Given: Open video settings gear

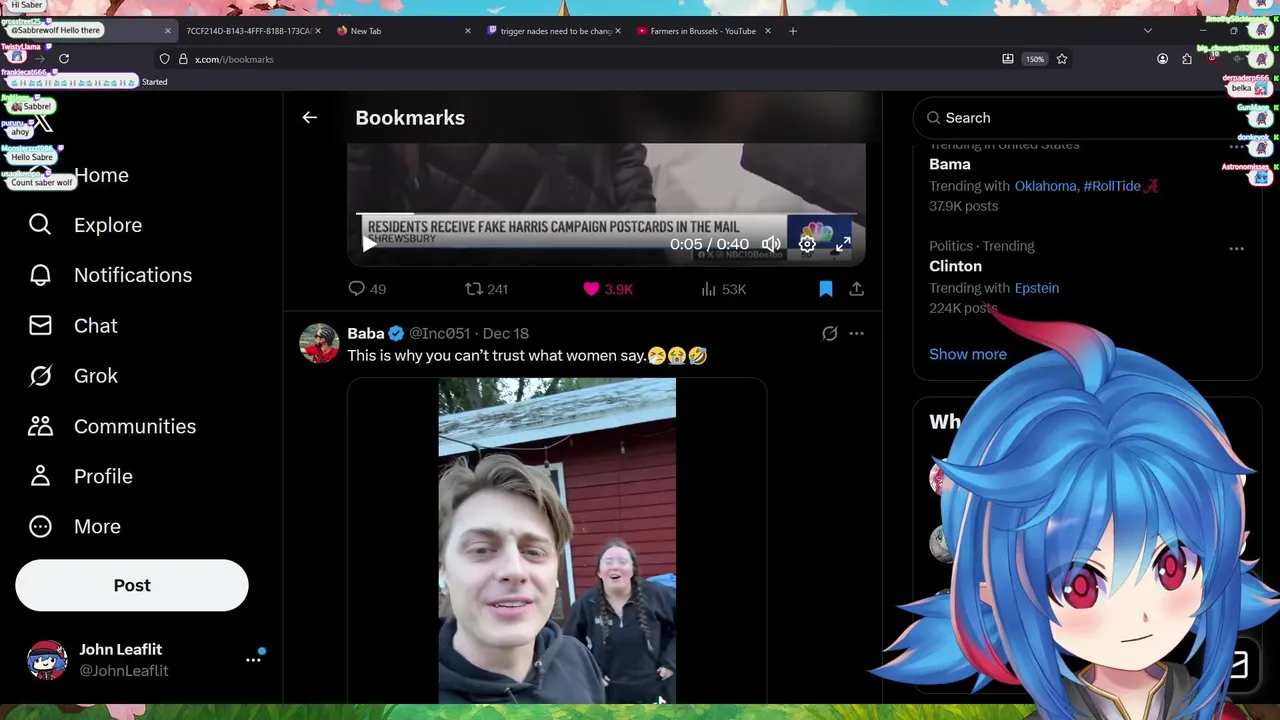Looking at the screenshot, I should click(x=807, y=244).
